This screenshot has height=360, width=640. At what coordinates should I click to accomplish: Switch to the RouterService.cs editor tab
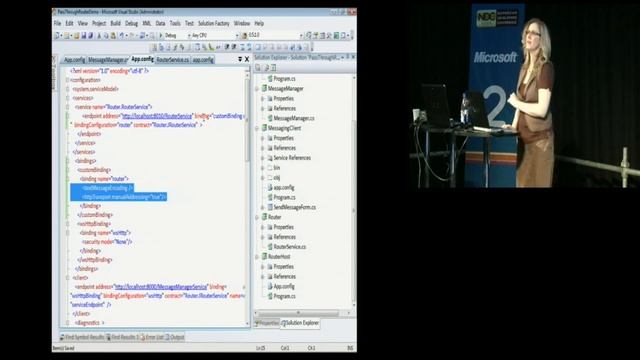[x=173, y=60]
